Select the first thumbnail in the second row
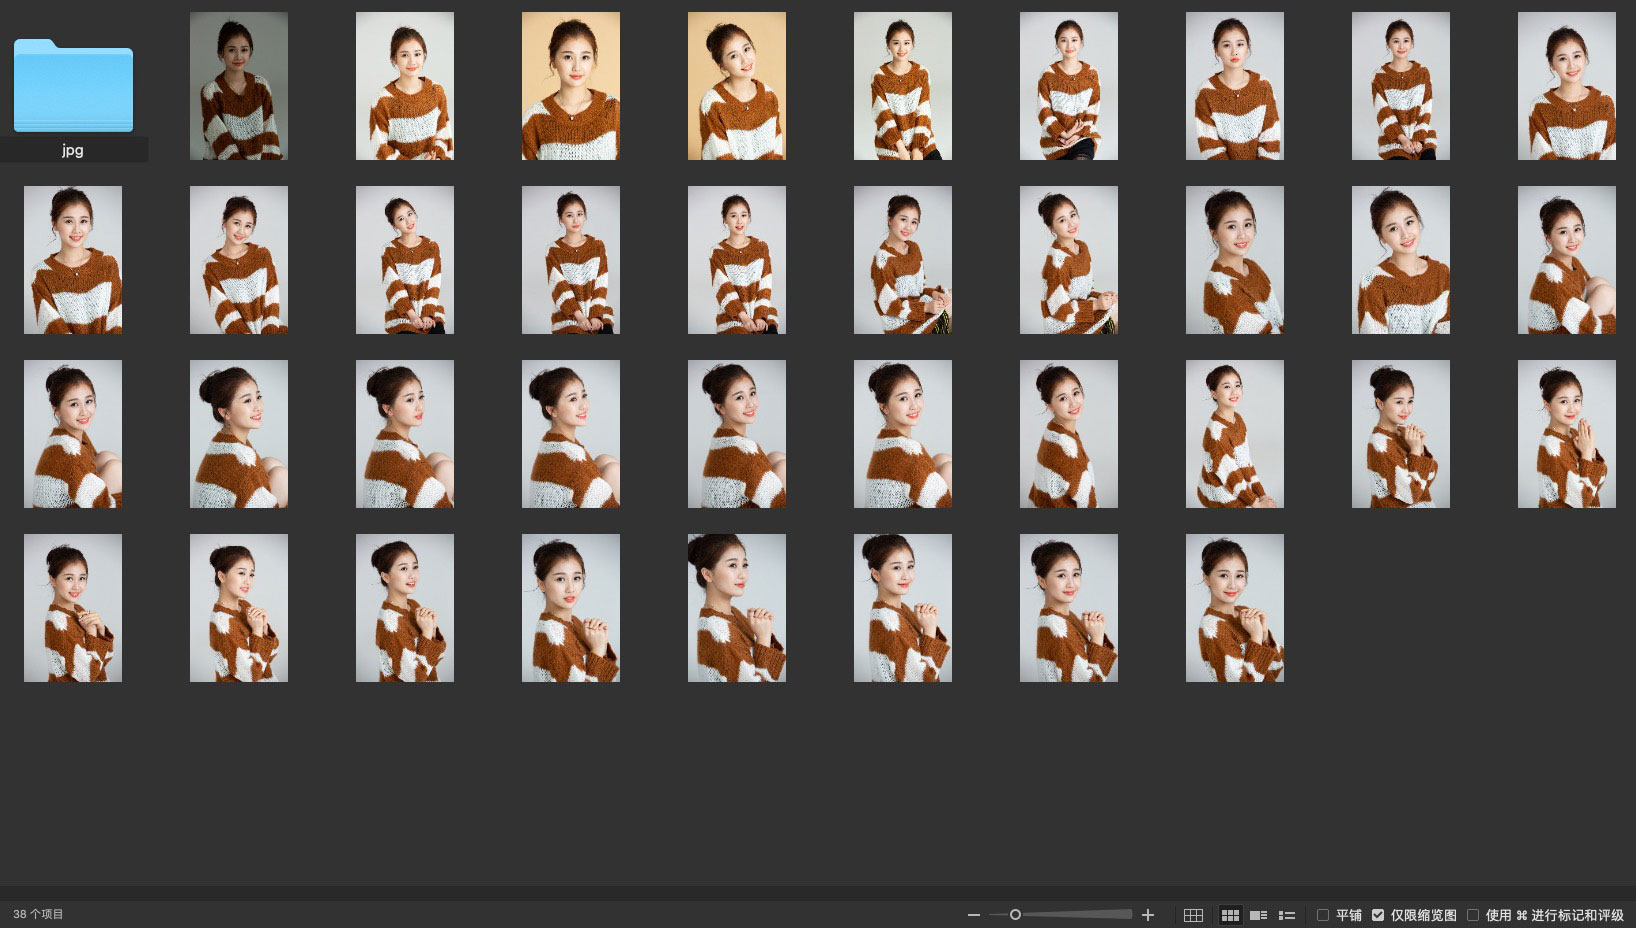The height and width of the screenshot is (928, 1636). coord(73,260)
